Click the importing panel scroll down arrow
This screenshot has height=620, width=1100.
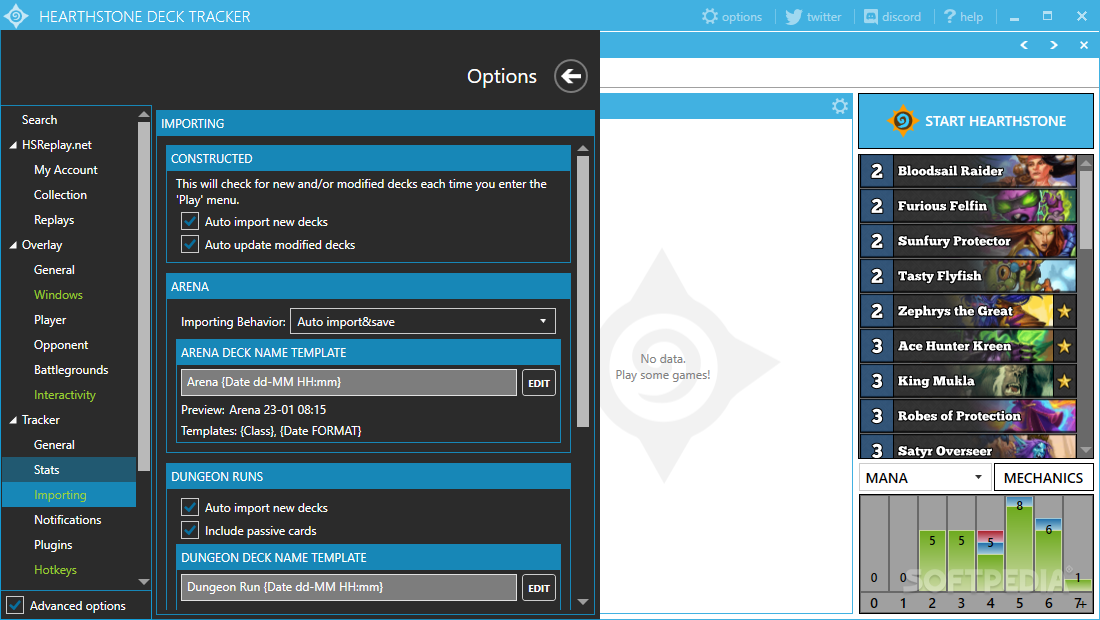(583, 602)
